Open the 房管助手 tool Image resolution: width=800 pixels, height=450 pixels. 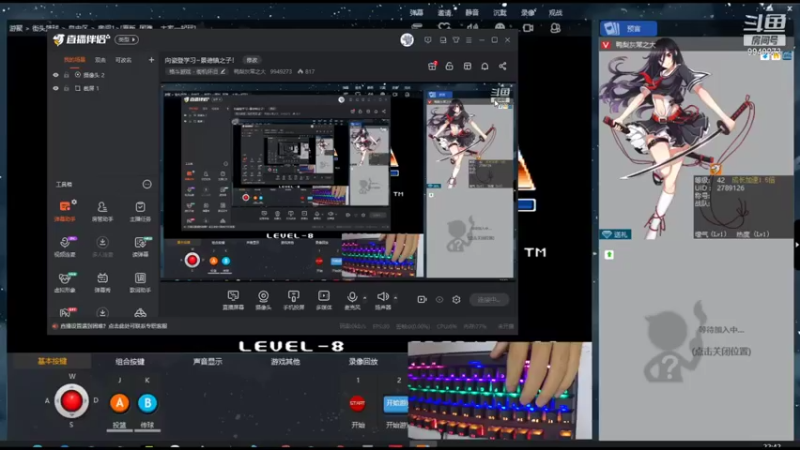102,210
